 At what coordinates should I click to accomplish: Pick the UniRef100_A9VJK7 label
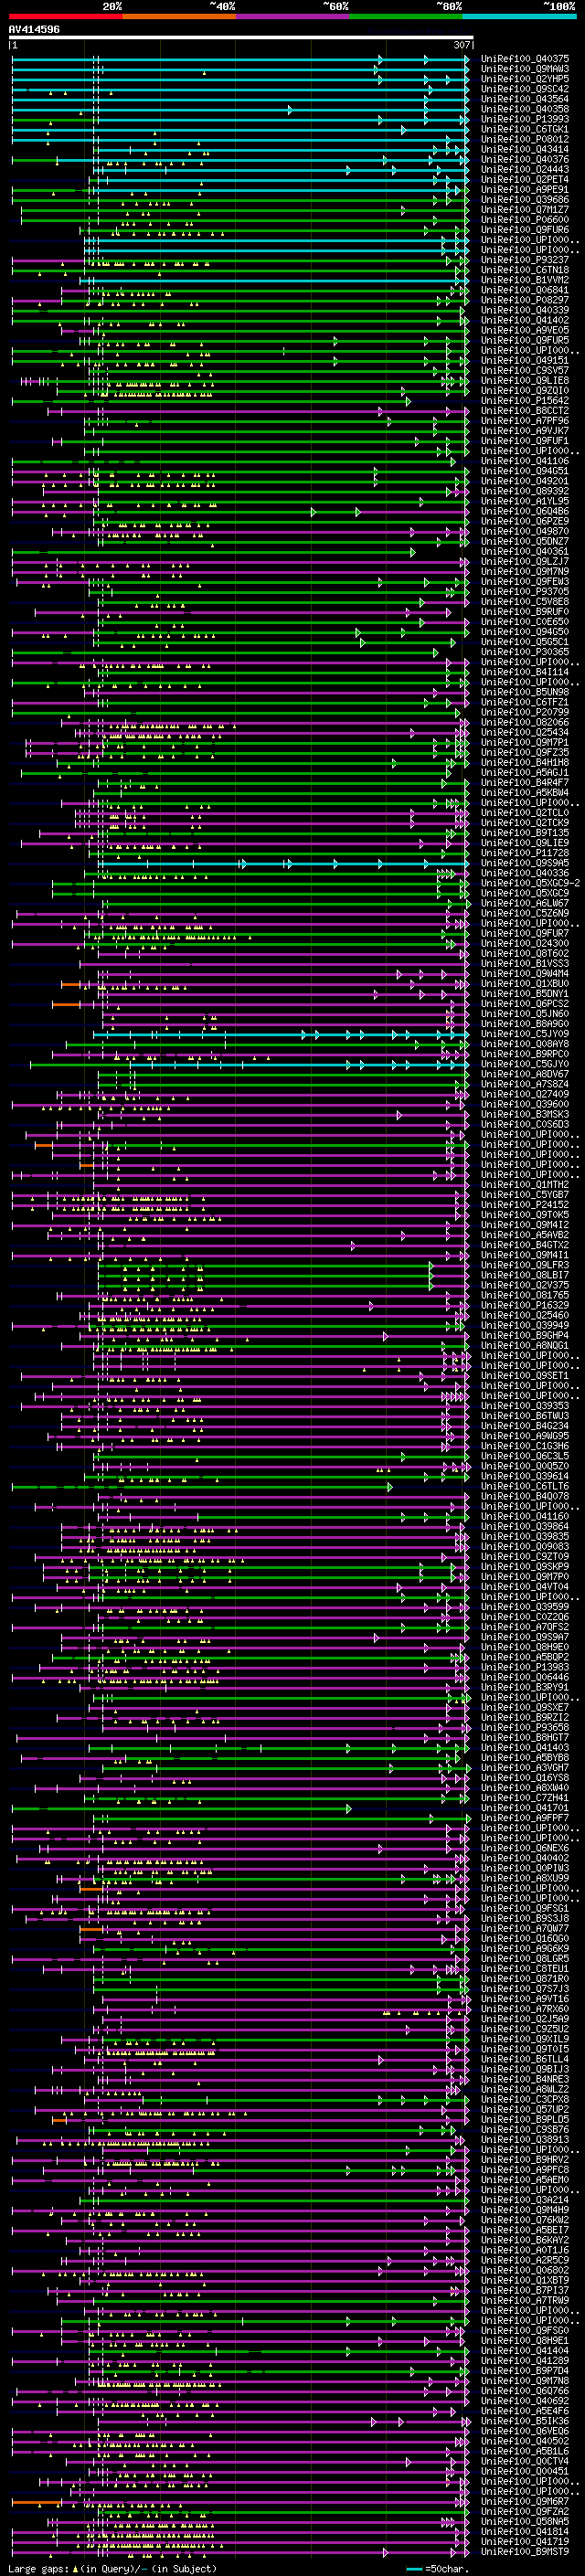point(525,430)
